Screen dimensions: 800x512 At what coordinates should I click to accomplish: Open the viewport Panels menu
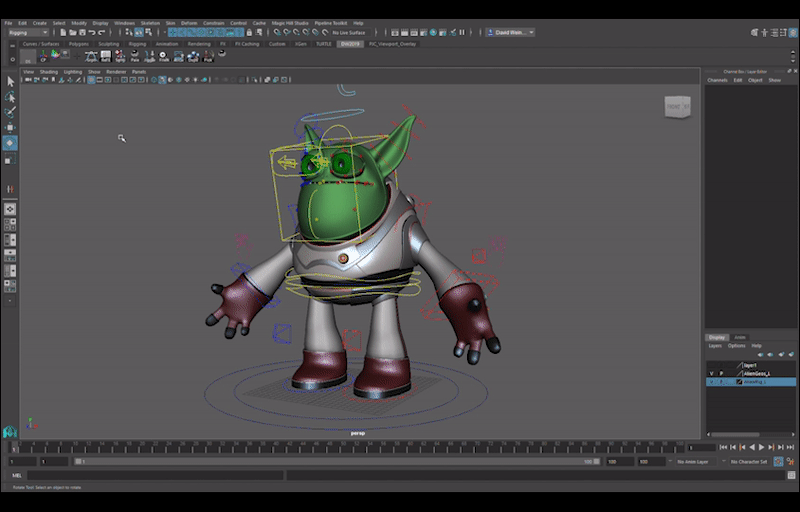(139, 72)
